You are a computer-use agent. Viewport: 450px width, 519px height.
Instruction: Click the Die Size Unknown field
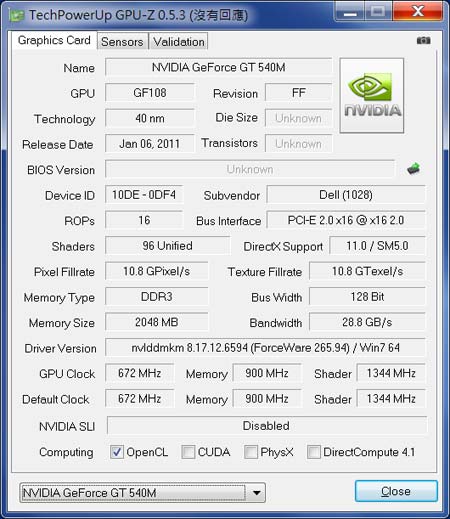click(x=299, y=118)
